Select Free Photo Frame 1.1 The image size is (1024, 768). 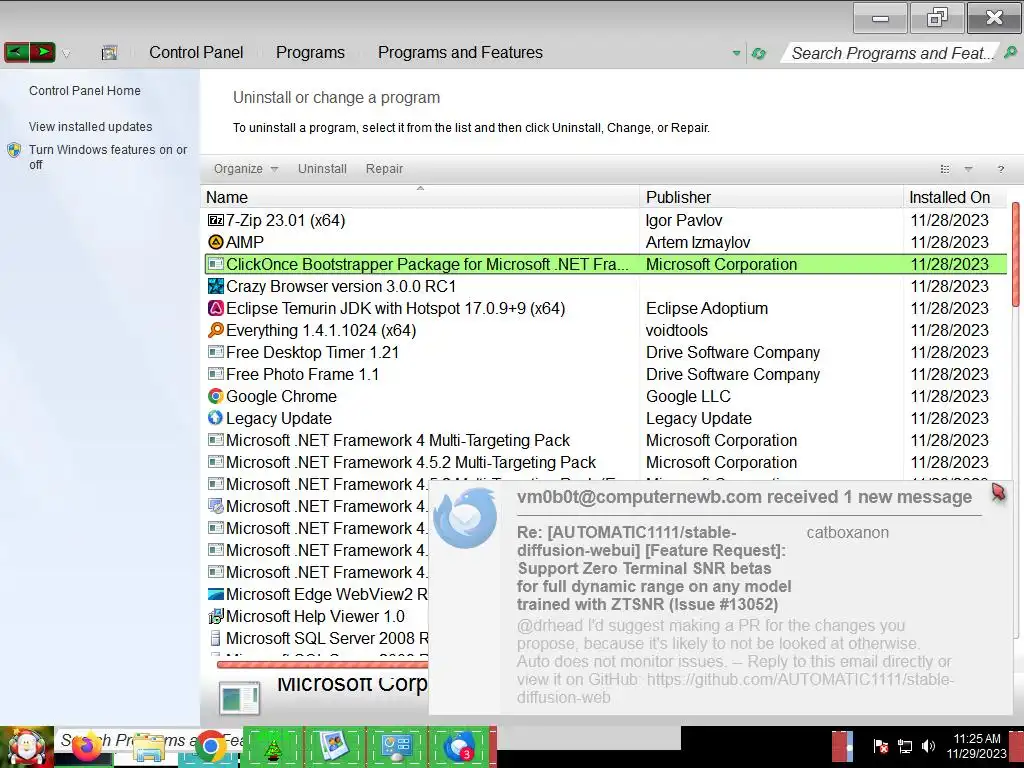point(302,375)
